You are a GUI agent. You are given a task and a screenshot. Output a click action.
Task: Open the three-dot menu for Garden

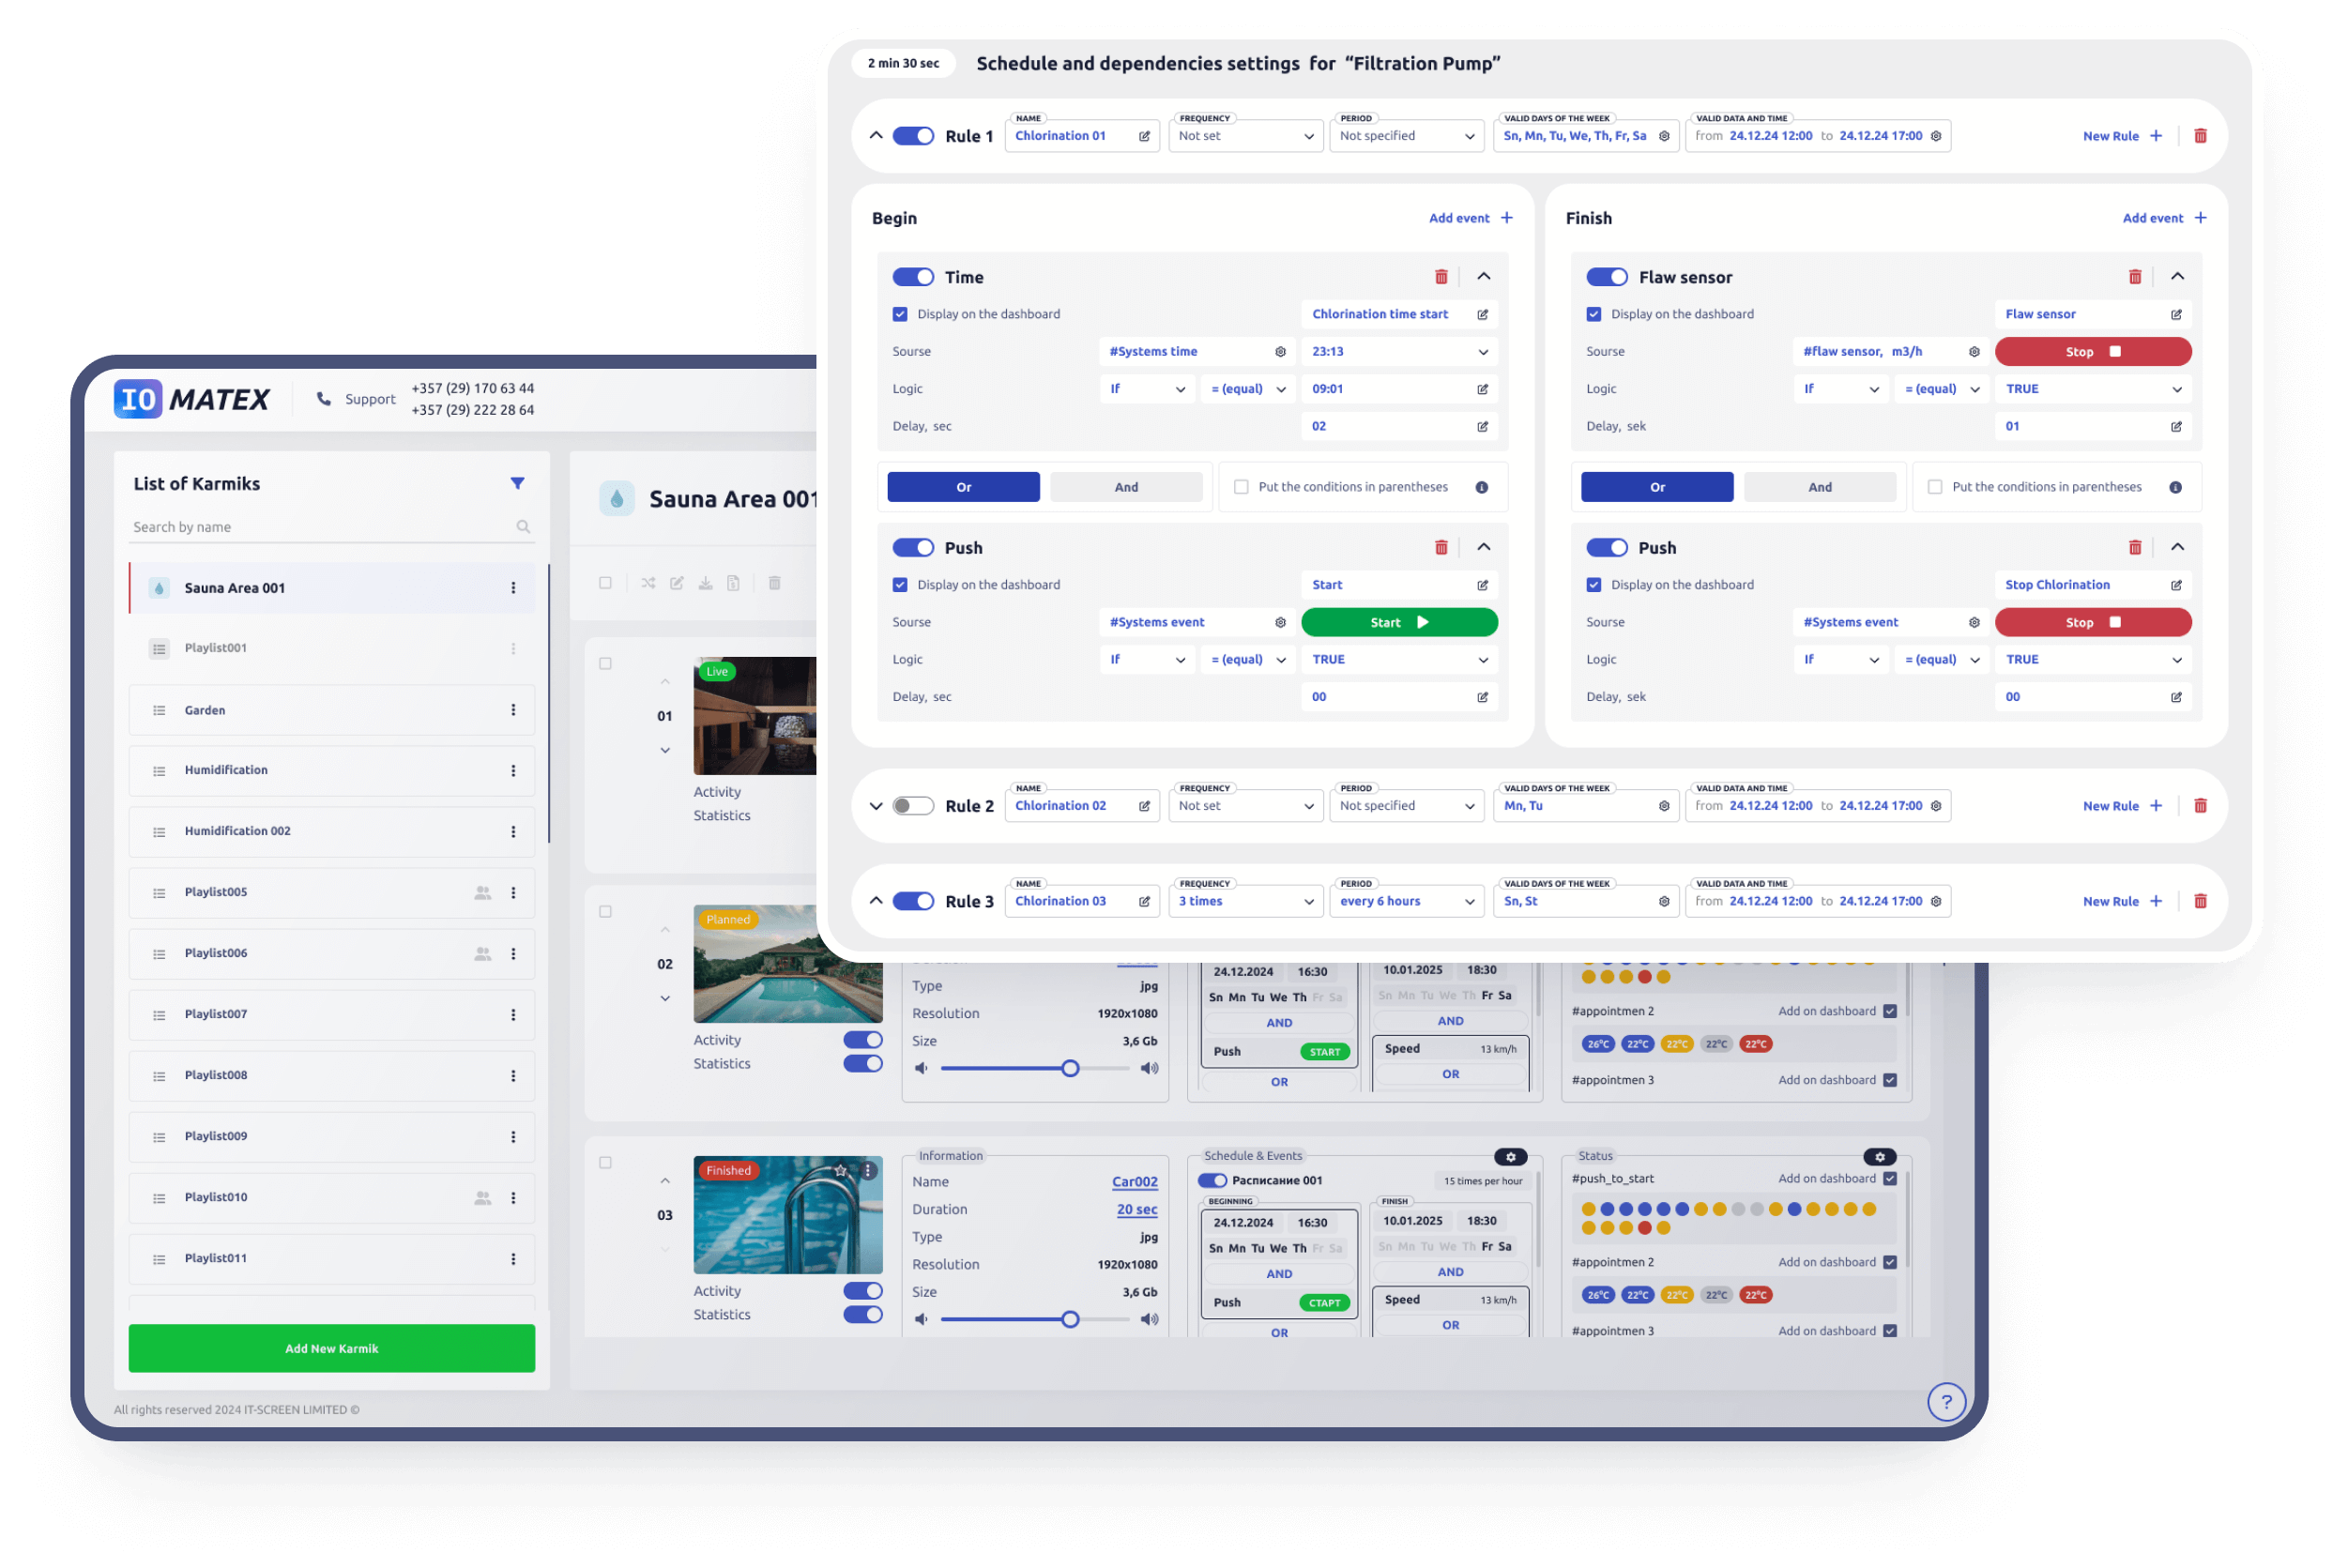(513, 710)
